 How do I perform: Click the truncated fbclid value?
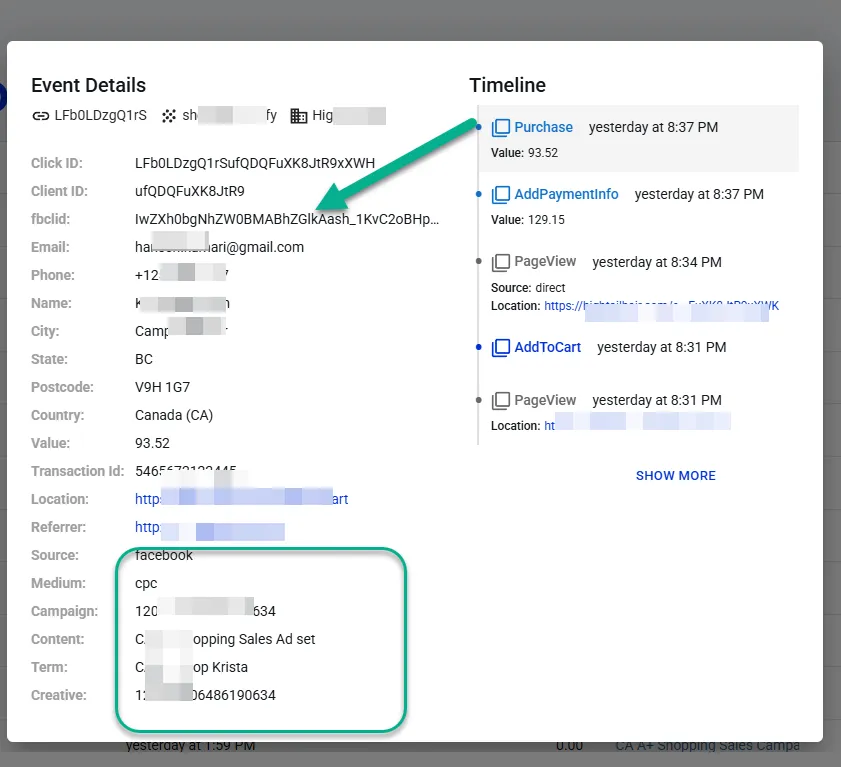pos(287,219)
